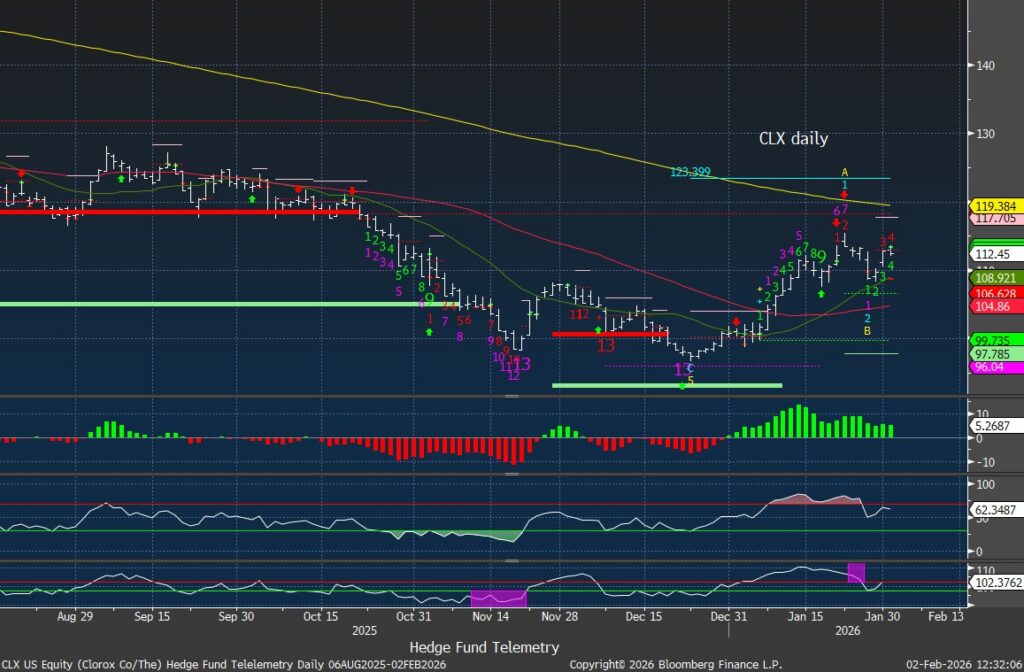This screenshot has height=672, width=1024.
Task: Click the large red 13 countdown marker
Action: coord(605,346)
